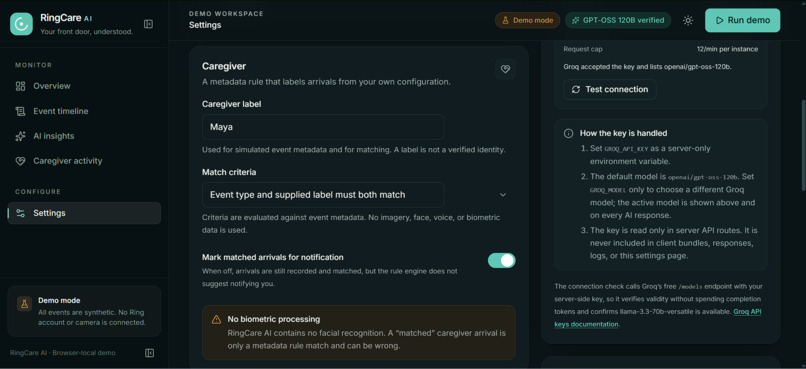Image resolution: width=806 pixels, height=369 pixels.
Task: Collapse sidebar using top panel icon
Action: pos(149,24)
